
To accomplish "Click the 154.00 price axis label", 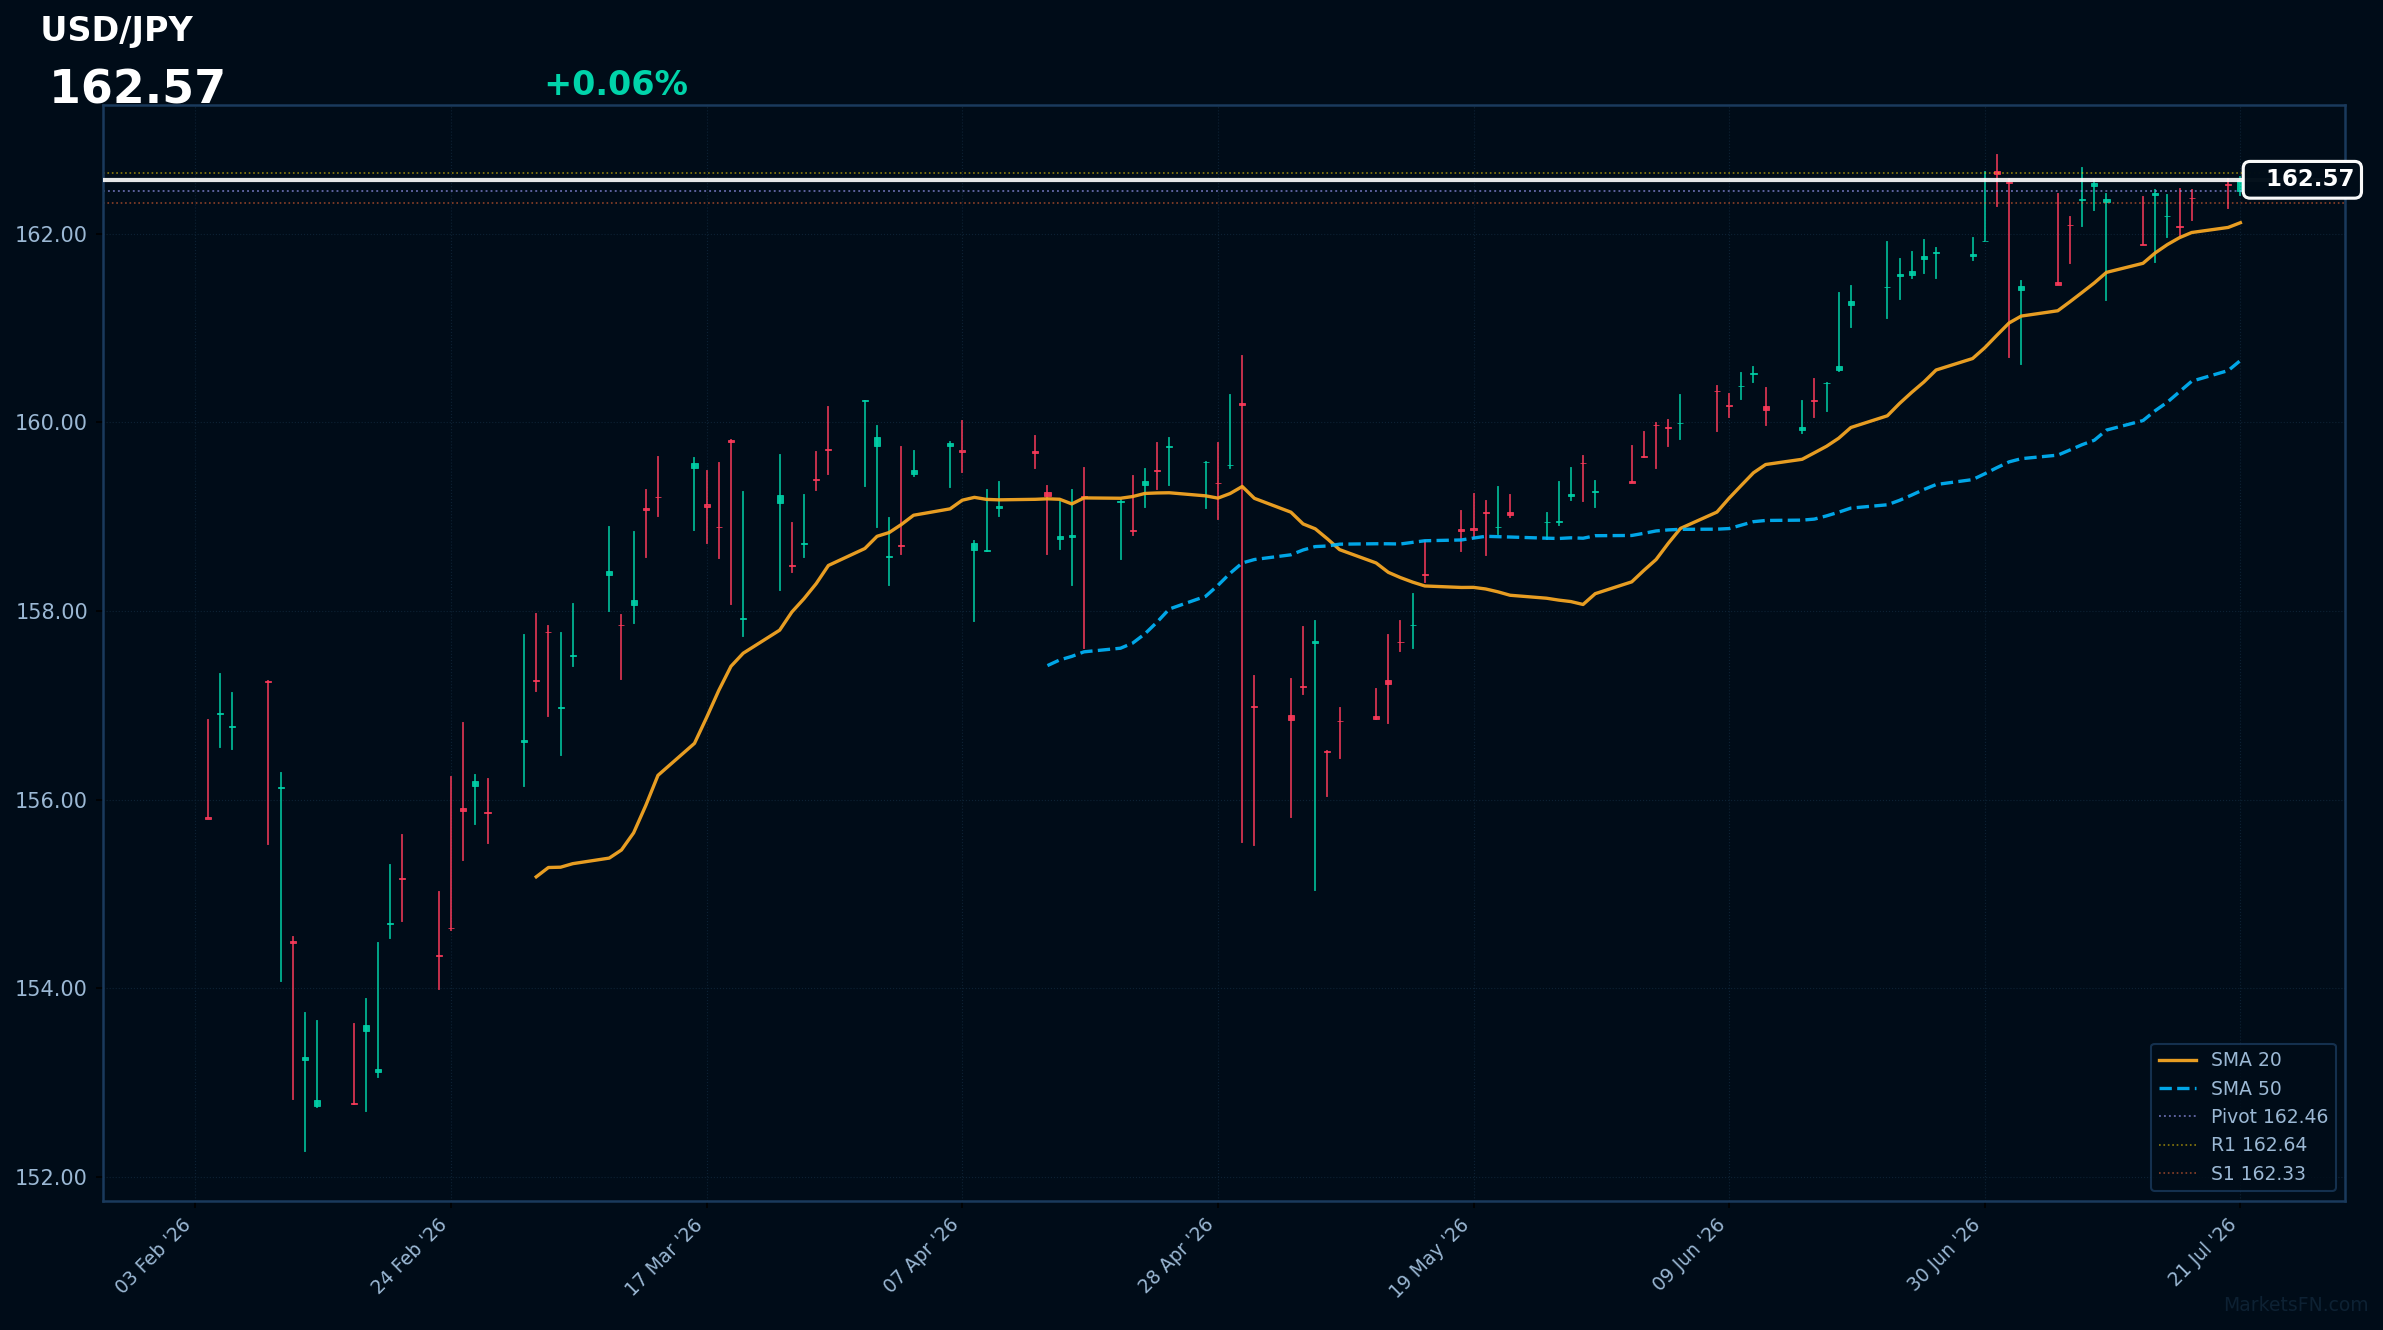I will (x=51, y=989).
